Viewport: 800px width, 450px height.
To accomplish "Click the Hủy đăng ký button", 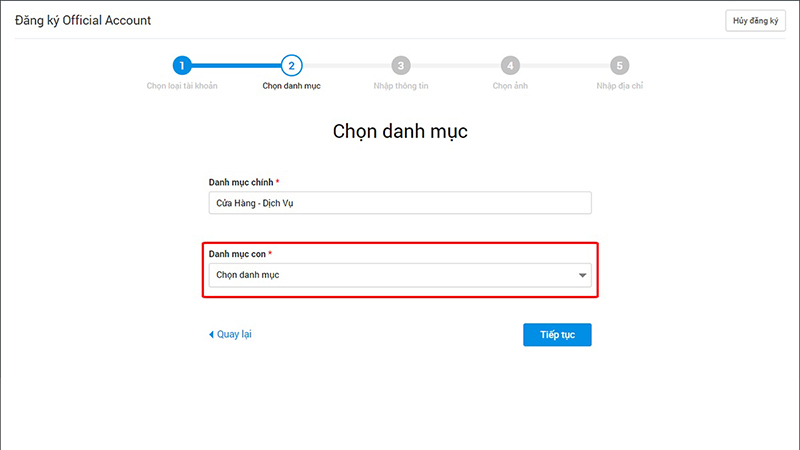I will point(755,21).
